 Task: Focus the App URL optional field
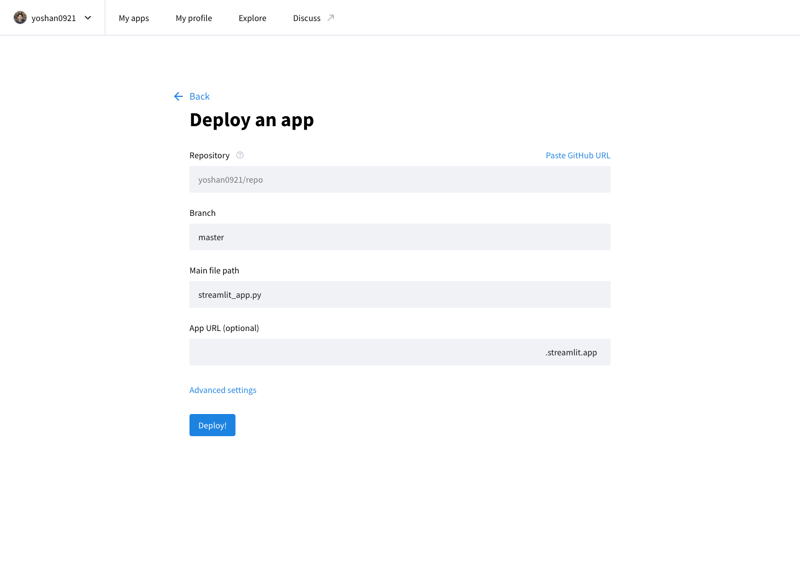[399, 352]
